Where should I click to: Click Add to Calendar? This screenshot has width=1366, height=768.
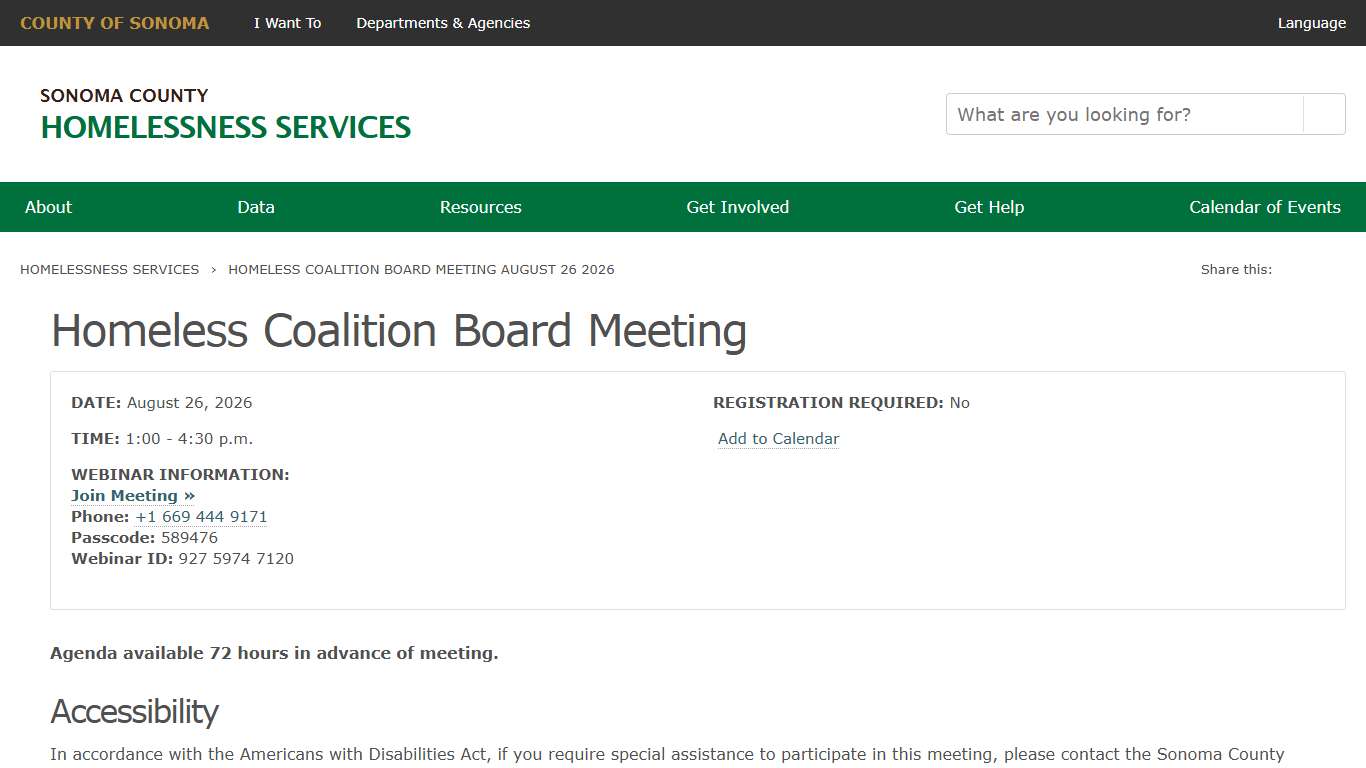point(778,438)
